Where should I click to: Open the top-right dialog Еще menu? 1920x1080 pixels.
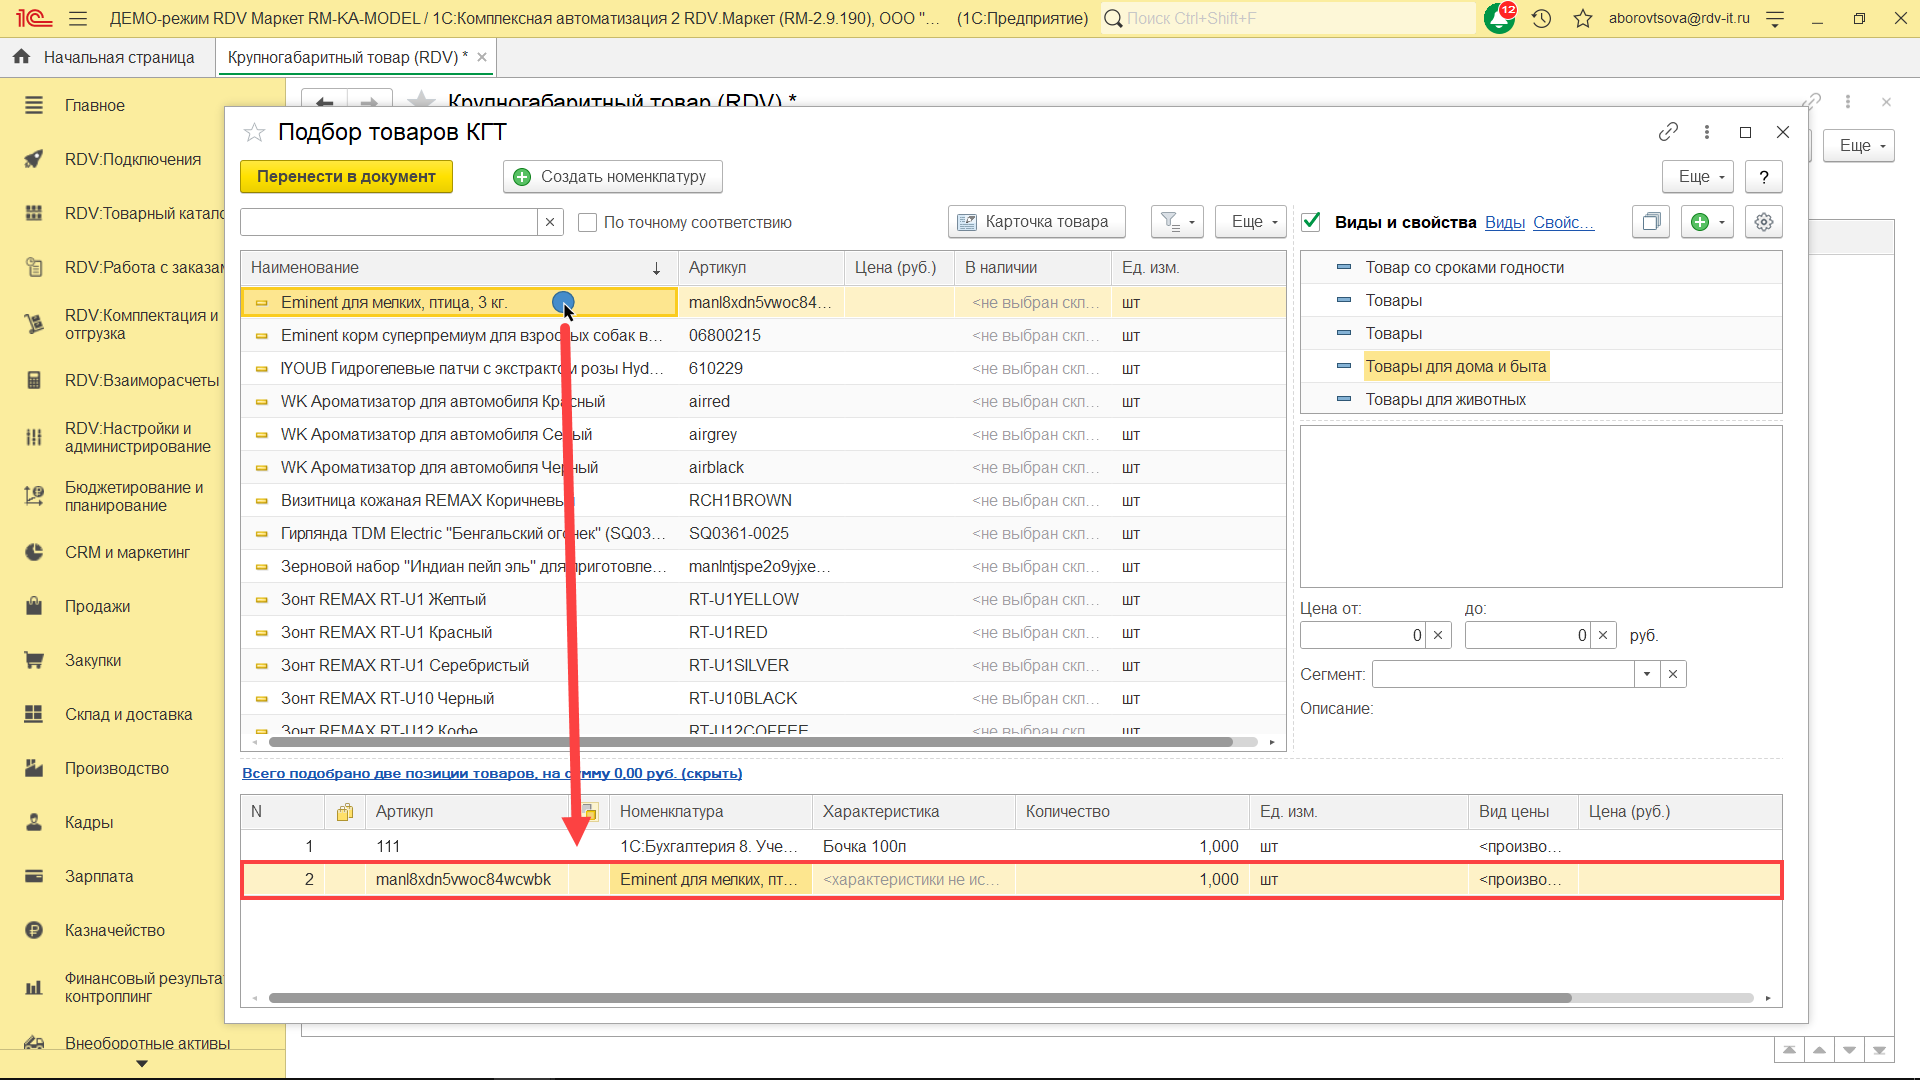pos(1696,177)
